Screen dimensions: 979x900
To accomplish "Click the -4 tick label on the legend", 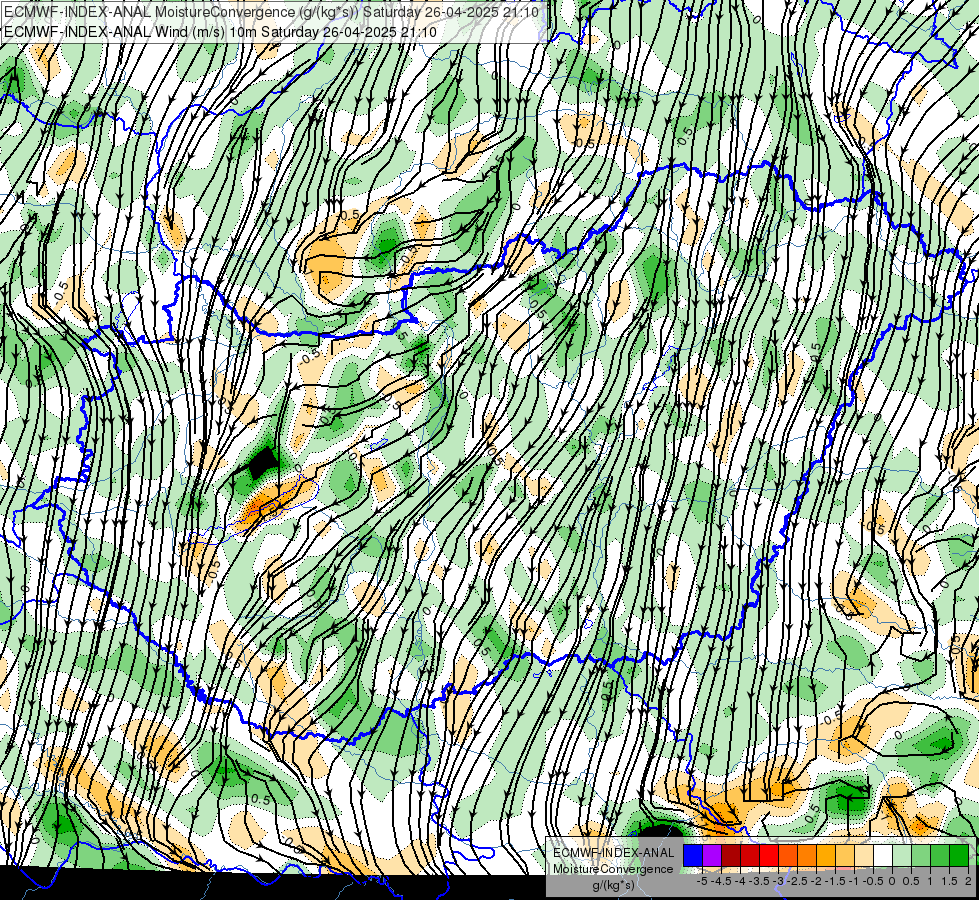I will (740, 881).
